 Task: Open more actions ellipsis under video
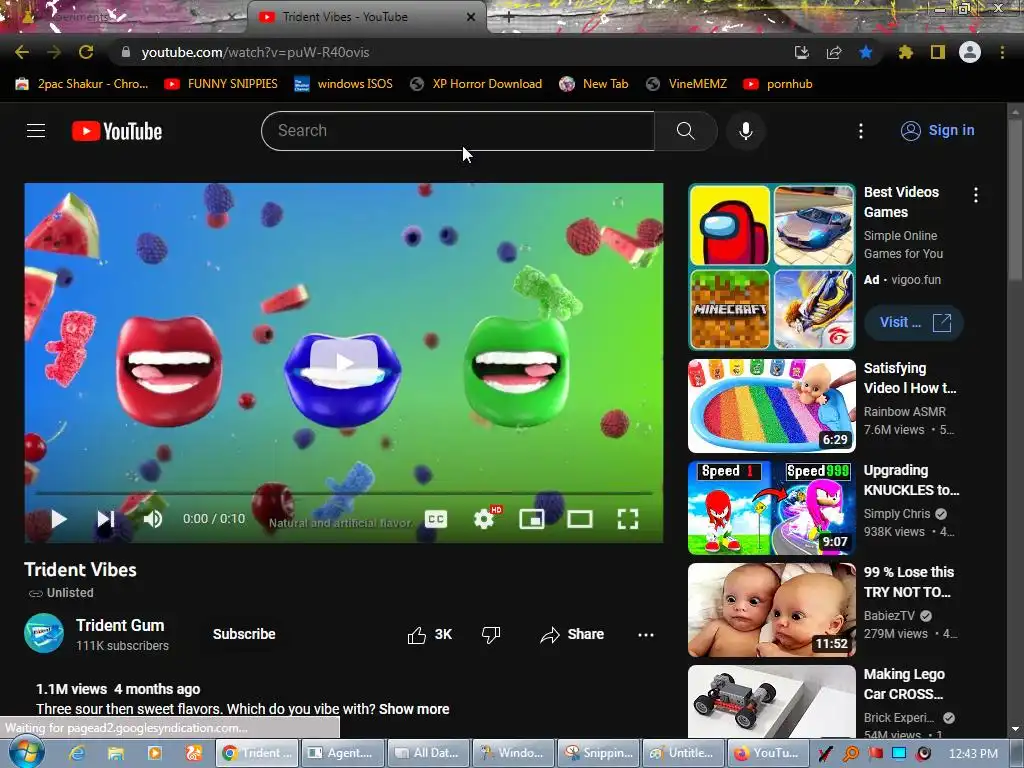pyautogui.click(x=646, y=635)
